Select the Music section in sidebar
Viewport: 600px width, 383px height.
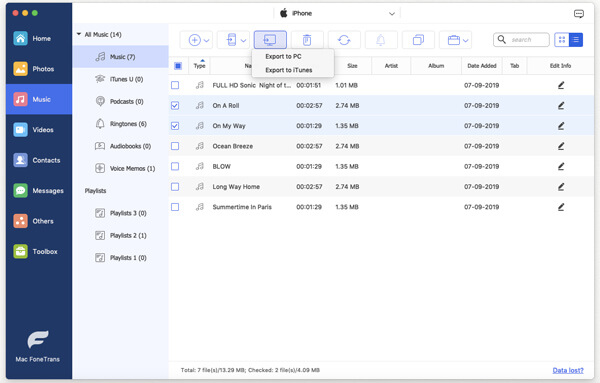pyautogui.click(x=39, y=99)
